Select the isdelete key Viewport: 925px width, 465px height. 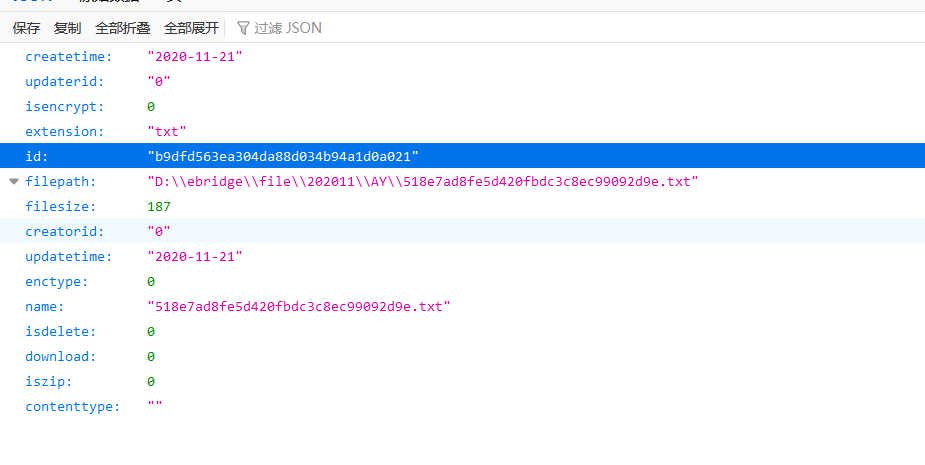pyautogui.click(x=60, y=332)
